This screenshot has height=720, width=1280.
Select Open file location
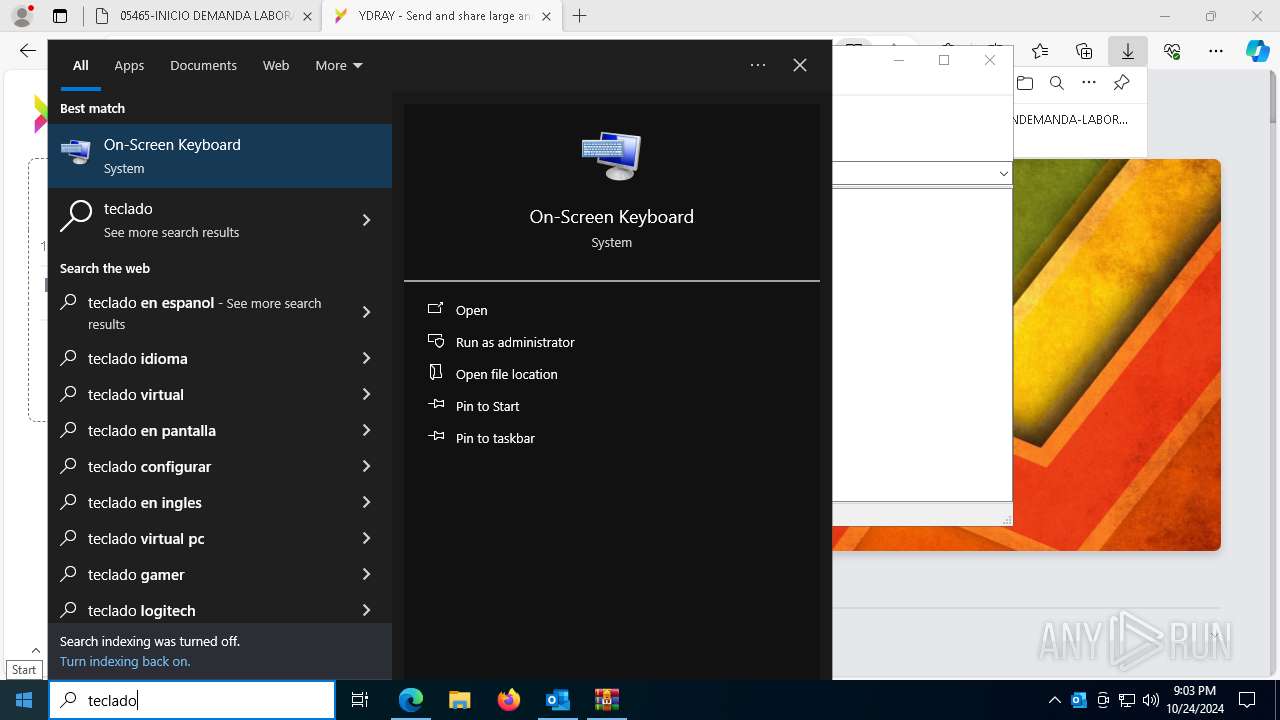tap(507, 374)
